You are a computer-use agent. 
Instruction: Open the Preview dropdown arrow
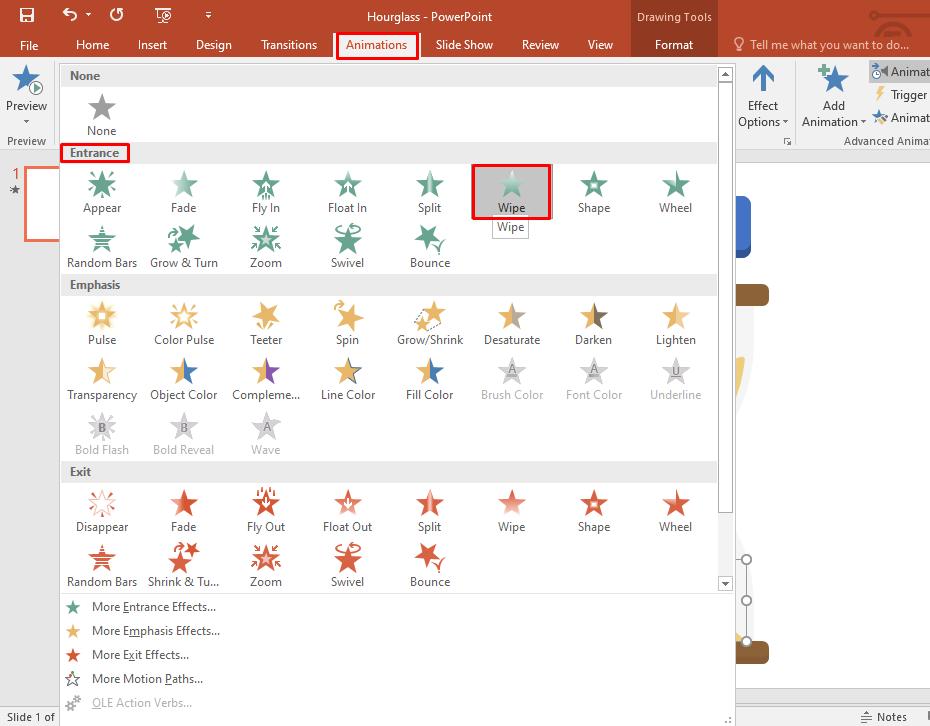(x=26, y=121)
